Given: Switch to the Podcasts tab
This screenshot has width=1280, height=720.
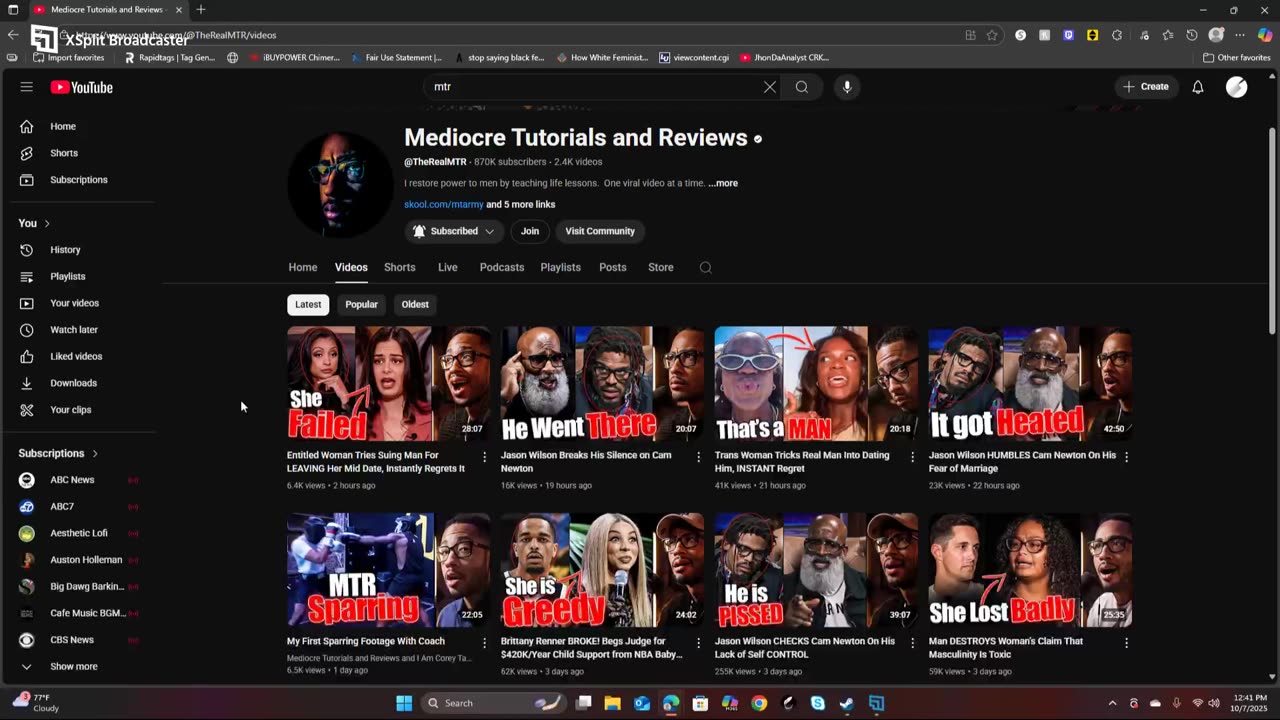Looking at the screenshot, I should (x=502, y=267).
